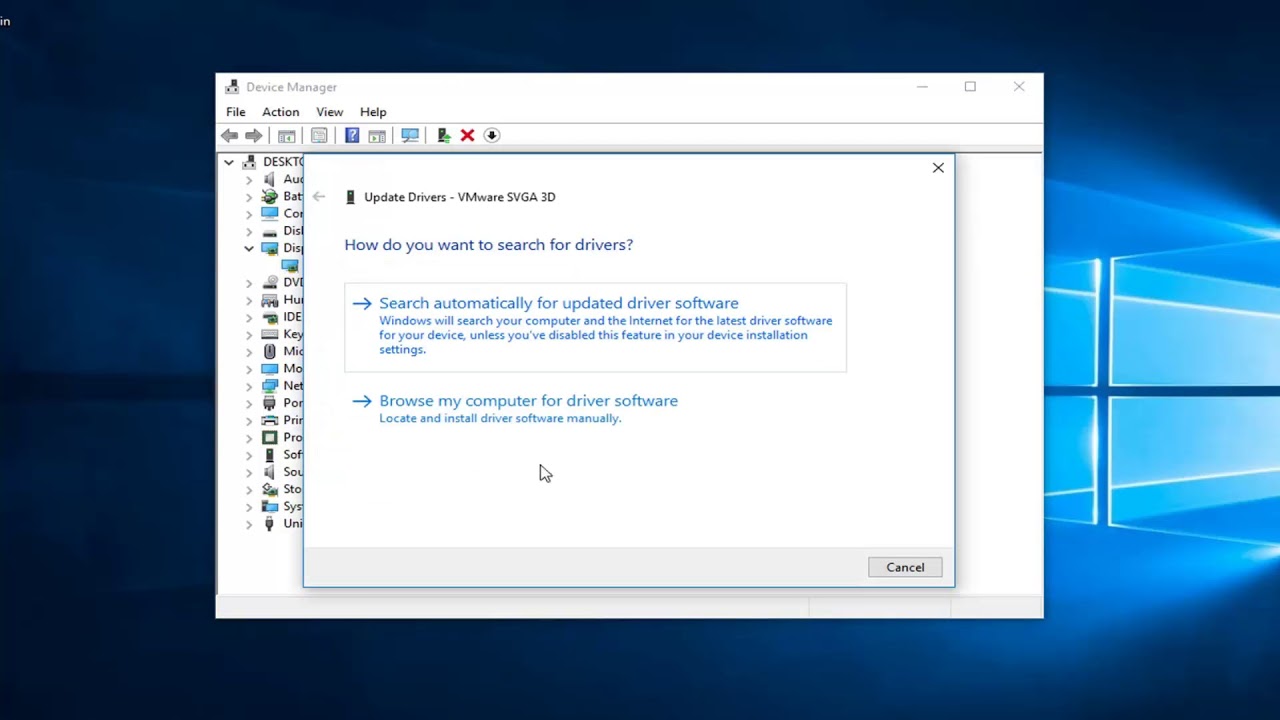Click the blue Help question mark icon
Screen dimensions: 1280x720
click(352, 135)
